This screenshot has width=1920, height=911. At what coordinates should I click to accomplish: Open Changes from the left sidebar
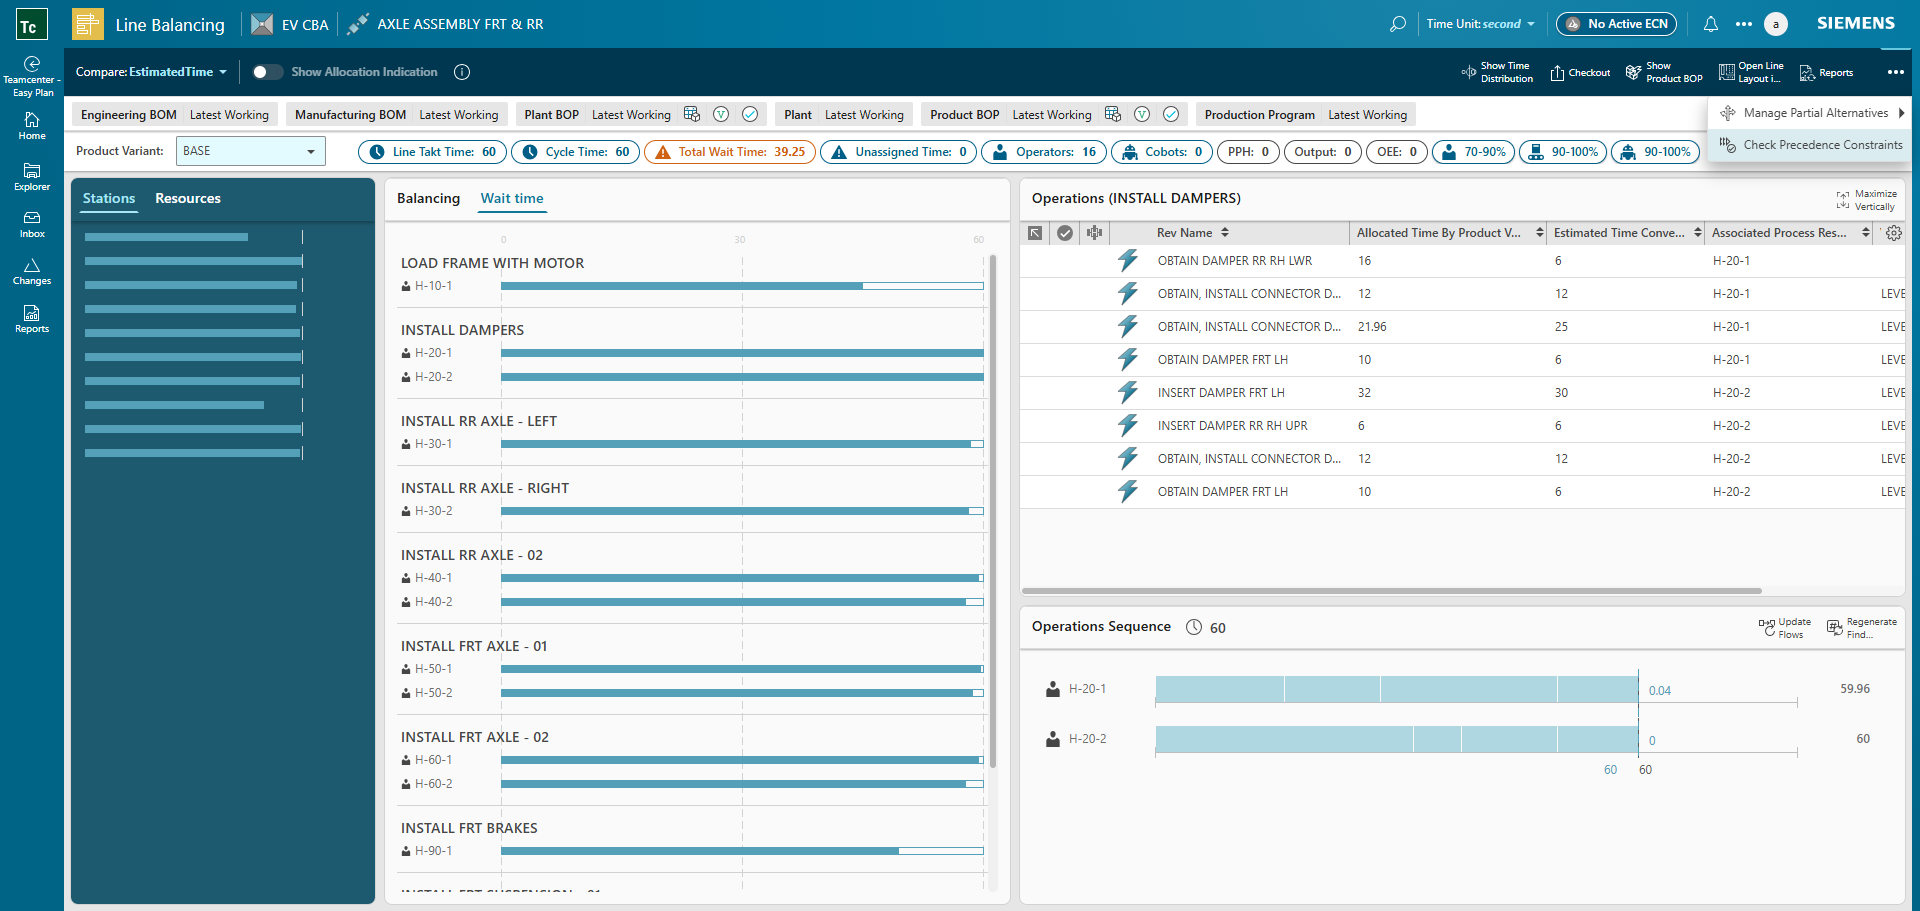32,271
